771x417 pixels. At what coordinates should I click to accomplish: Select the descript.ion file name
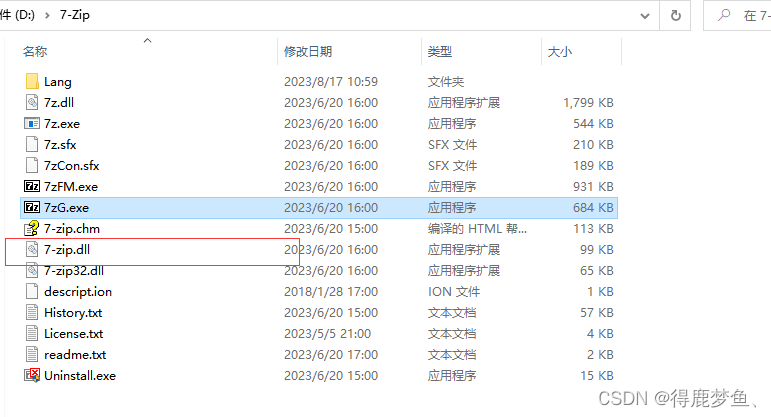click(78, 292)
